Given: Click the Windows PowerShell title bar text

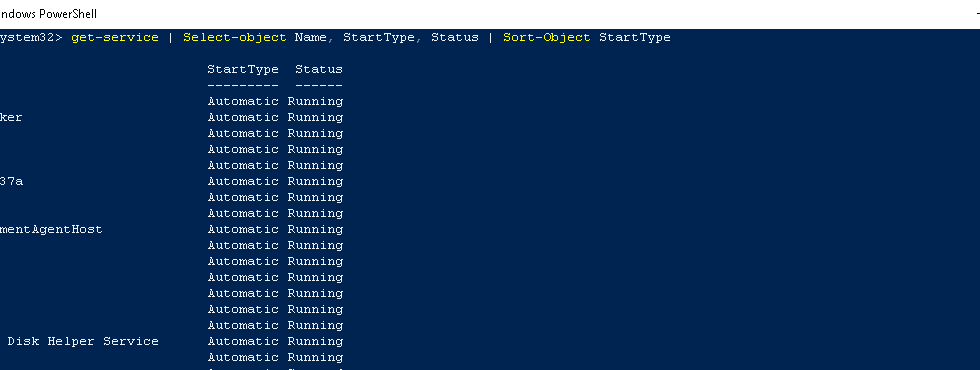Looking at the screenshot, I should (x=48, y=14).
